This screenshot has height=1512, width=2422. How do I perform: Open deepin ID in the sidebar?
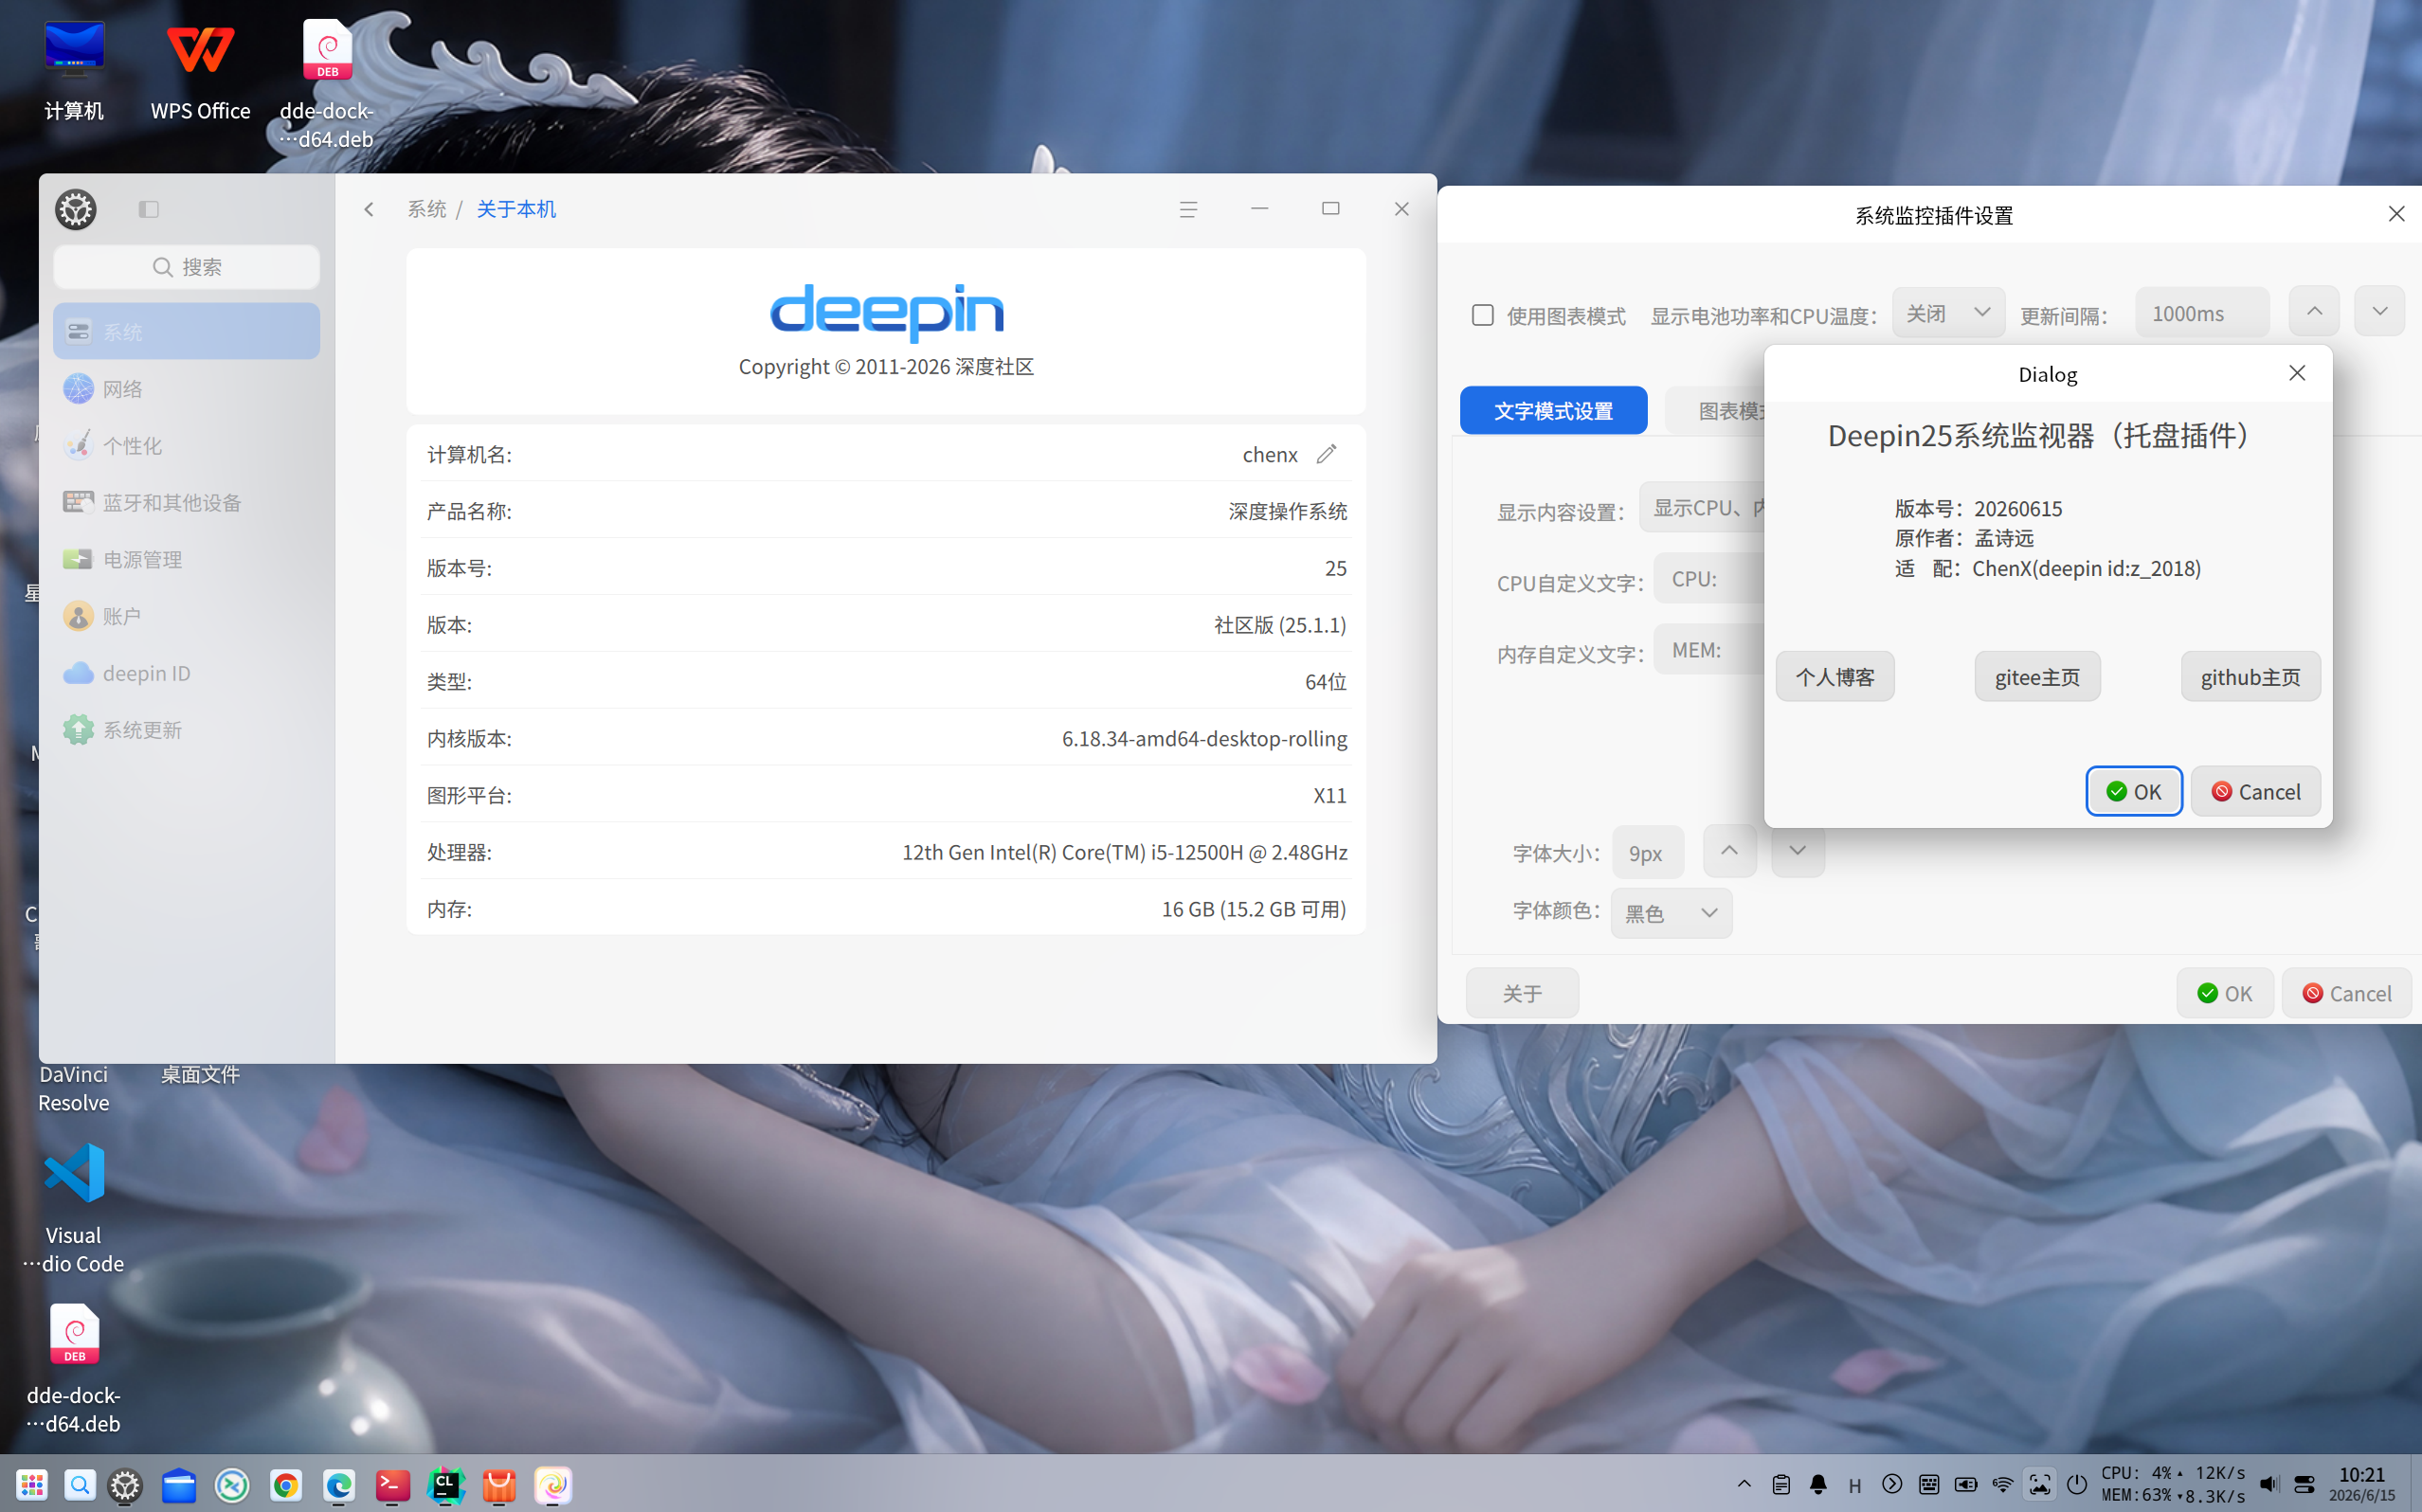coord(186,673)
